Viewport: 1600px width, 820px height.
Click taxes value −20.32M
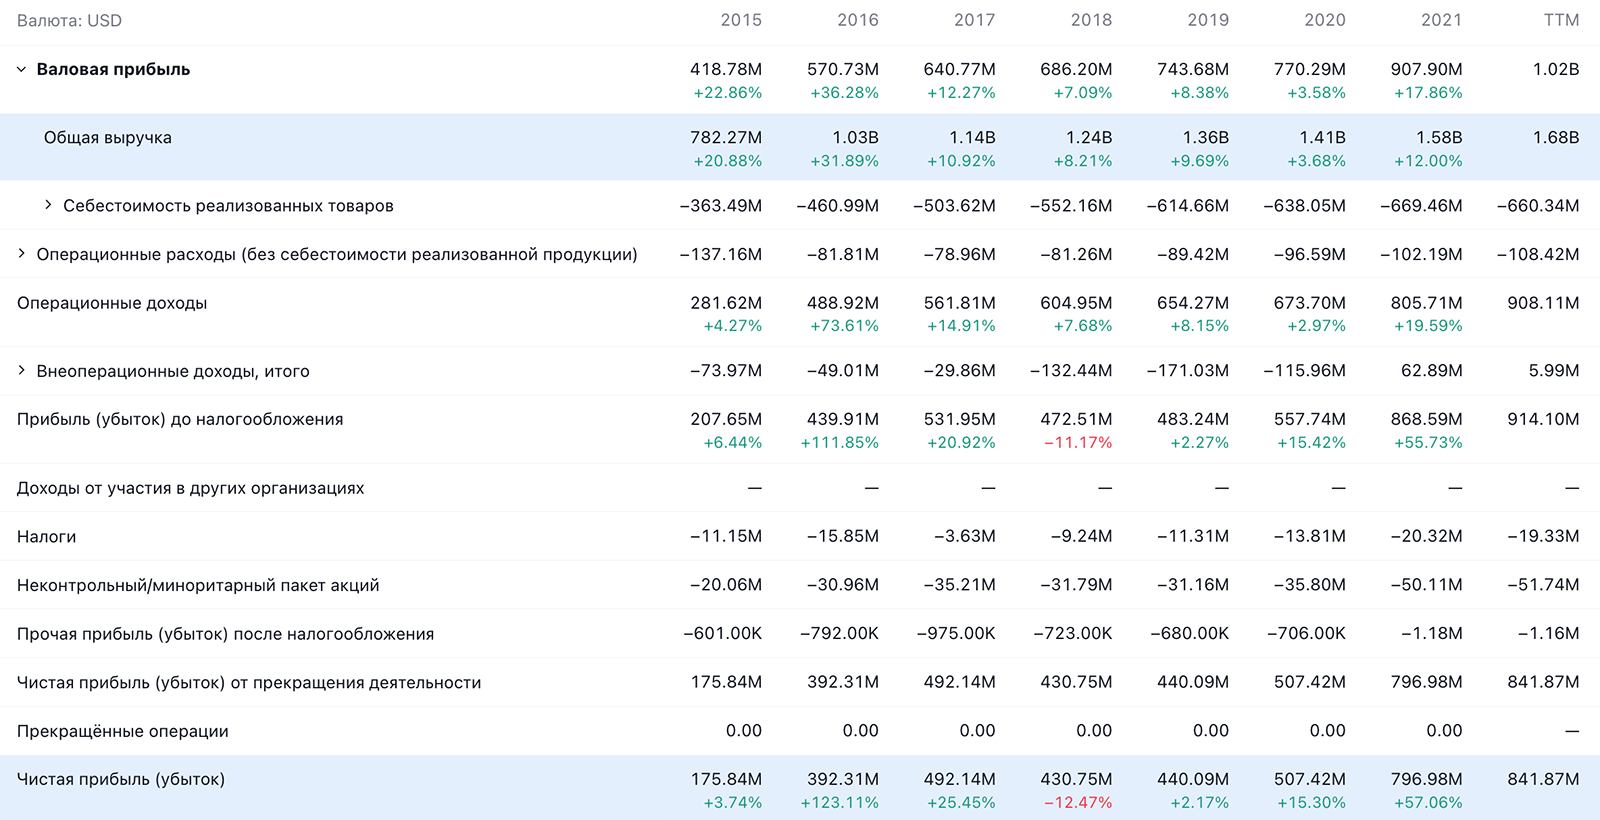[1426, 537]
